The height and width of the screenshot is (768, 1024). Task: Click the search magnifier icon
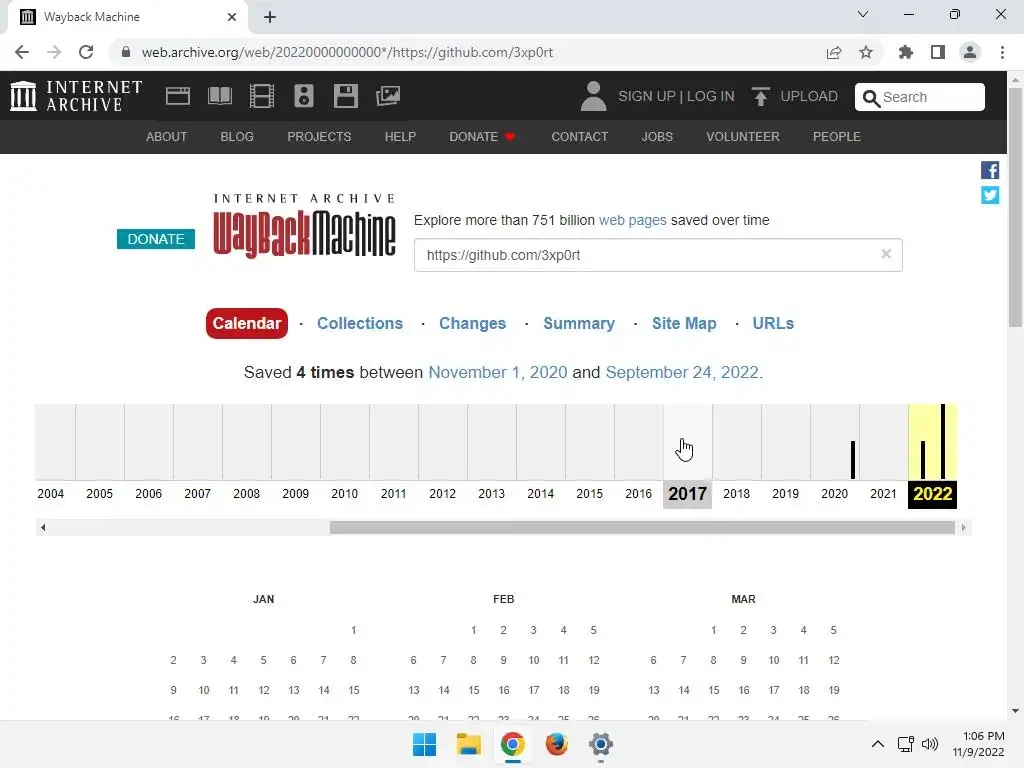871,98
